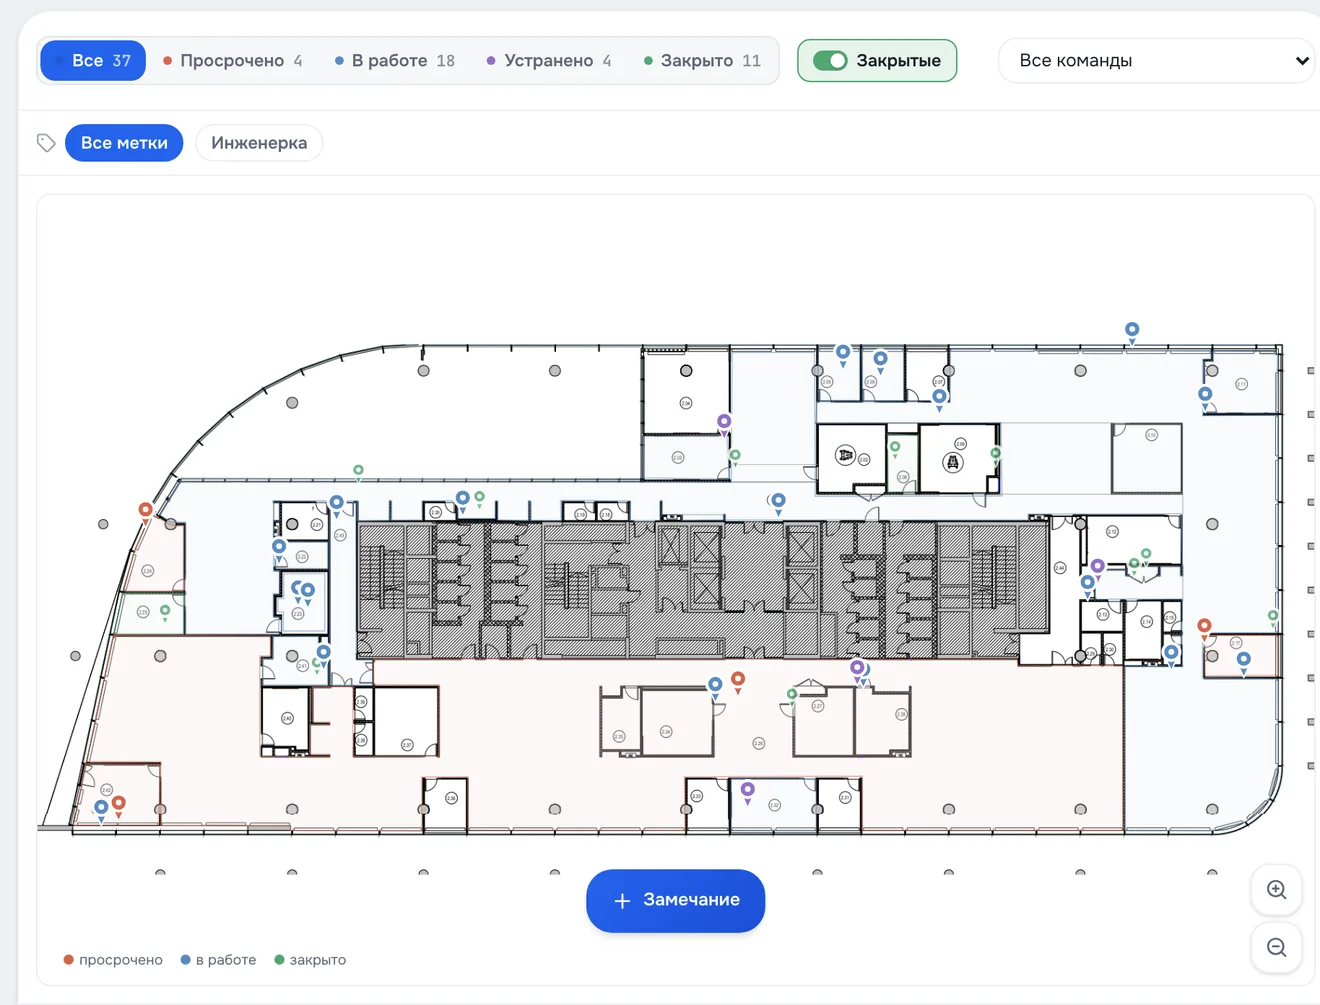Viewport: 1320px width, 1005px height.
Task: Select the blue pin in room 2.22
Action: tap(279, 549)
